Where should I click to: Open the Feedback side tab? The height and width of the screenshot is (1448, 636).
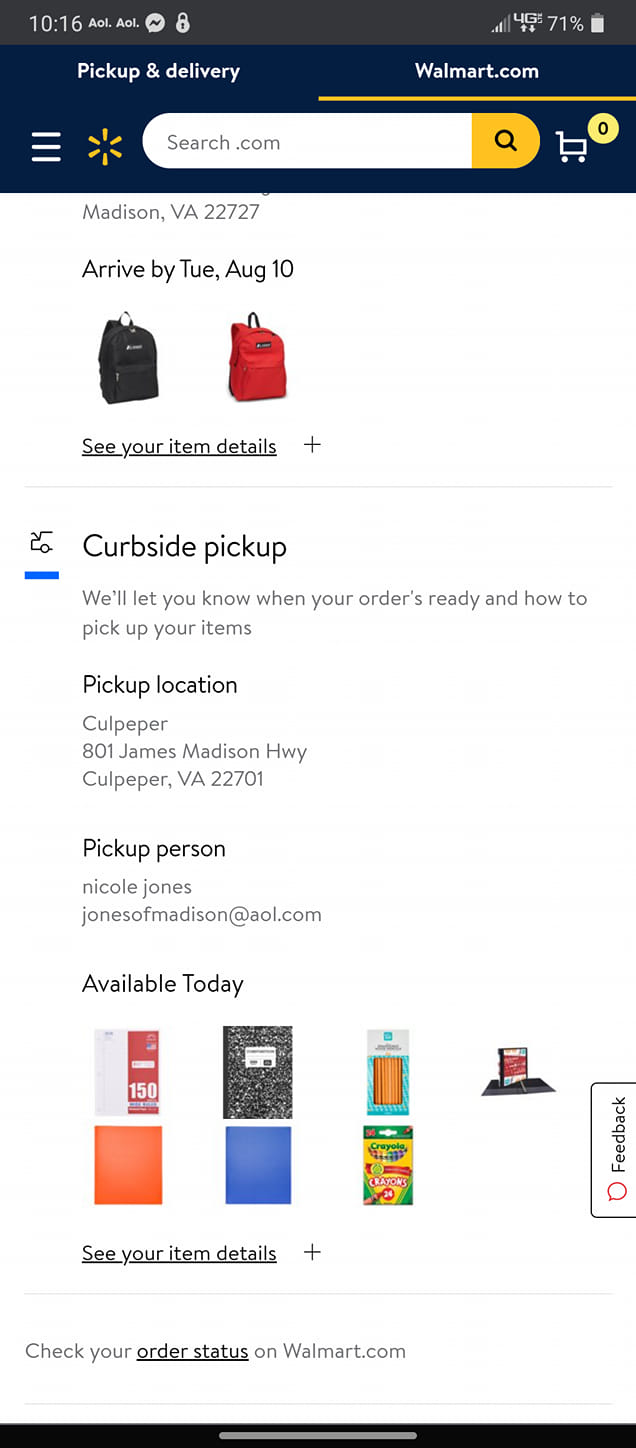coord(614,1150)
